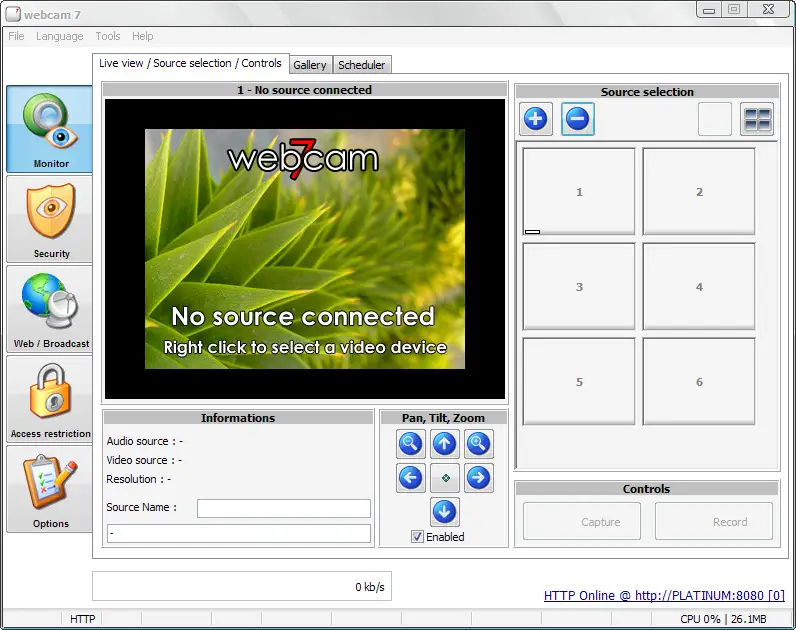The width and height of the screenshot is (796, 630).
Task: Maximize the webcam 7 window
Action: coord(734,10)
